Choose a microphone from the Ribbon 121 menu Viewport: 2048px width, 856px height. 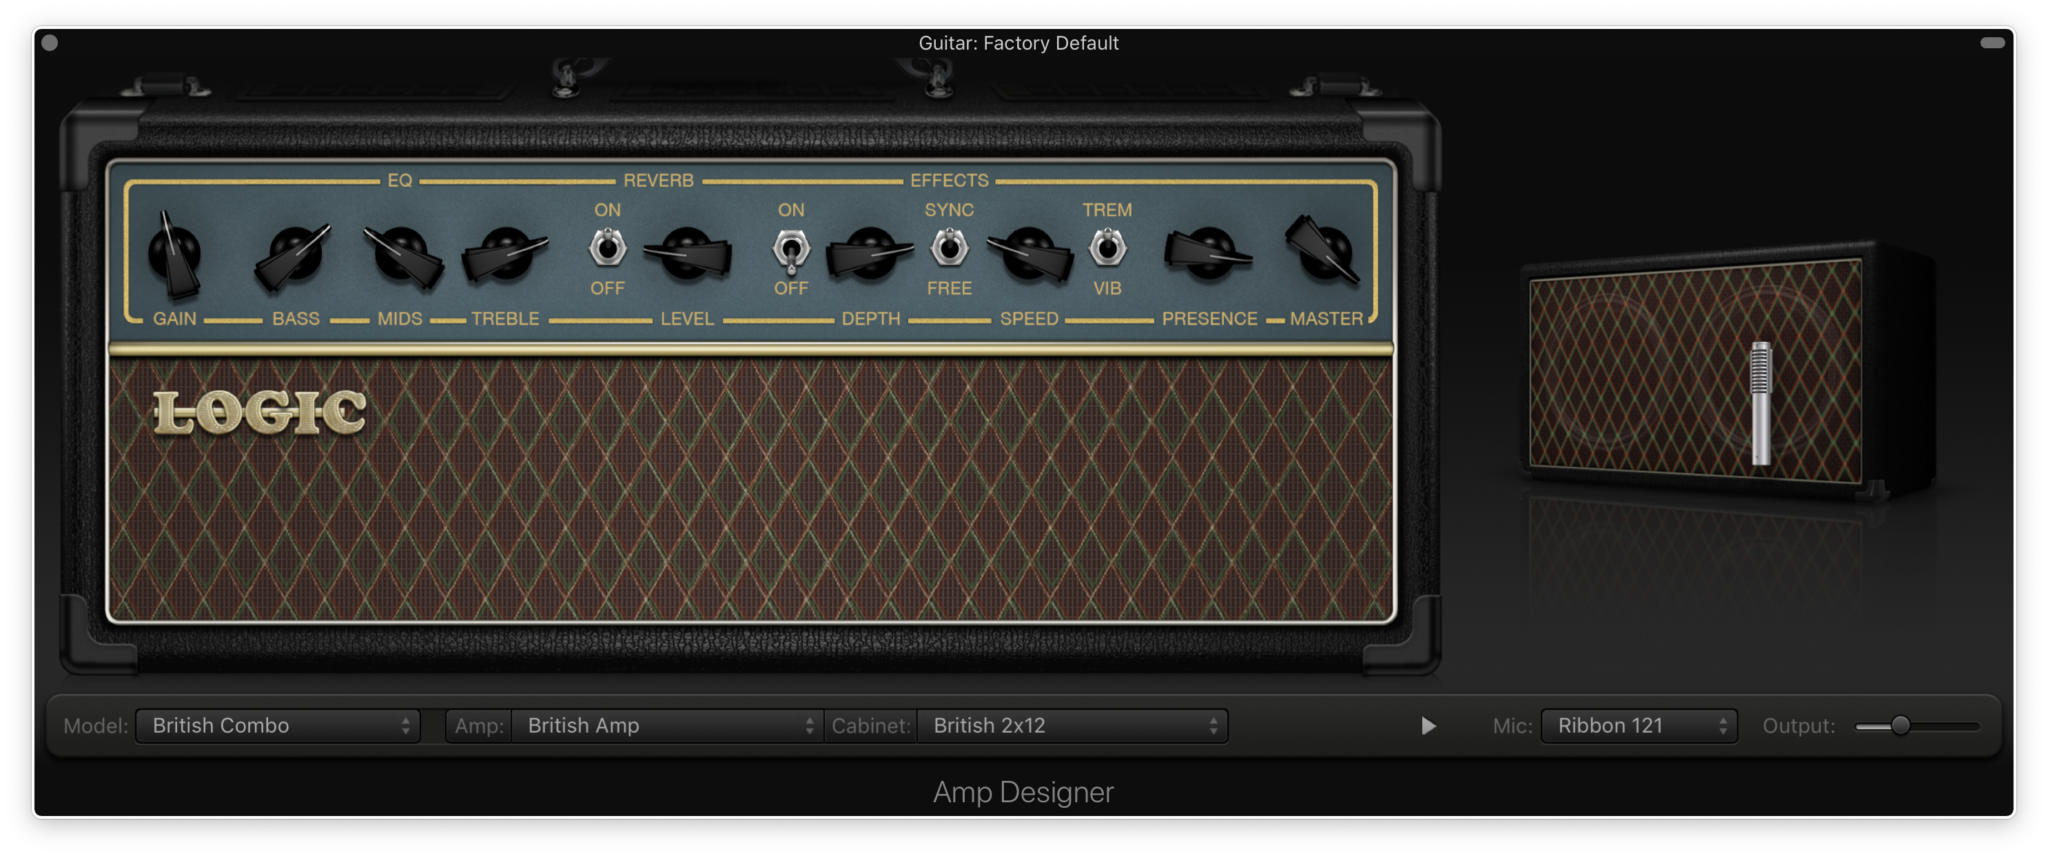pyautogui.click(x=1639, y=726)
